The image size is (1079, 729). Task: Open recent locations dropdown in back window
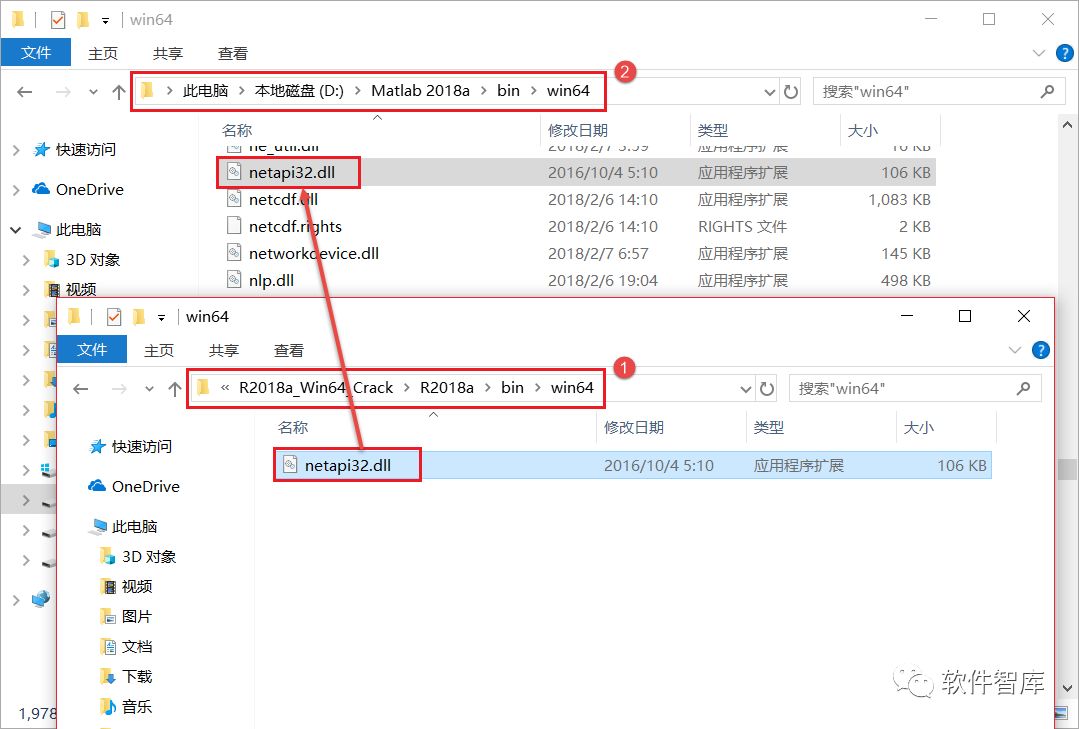click(x=93, y=92)
